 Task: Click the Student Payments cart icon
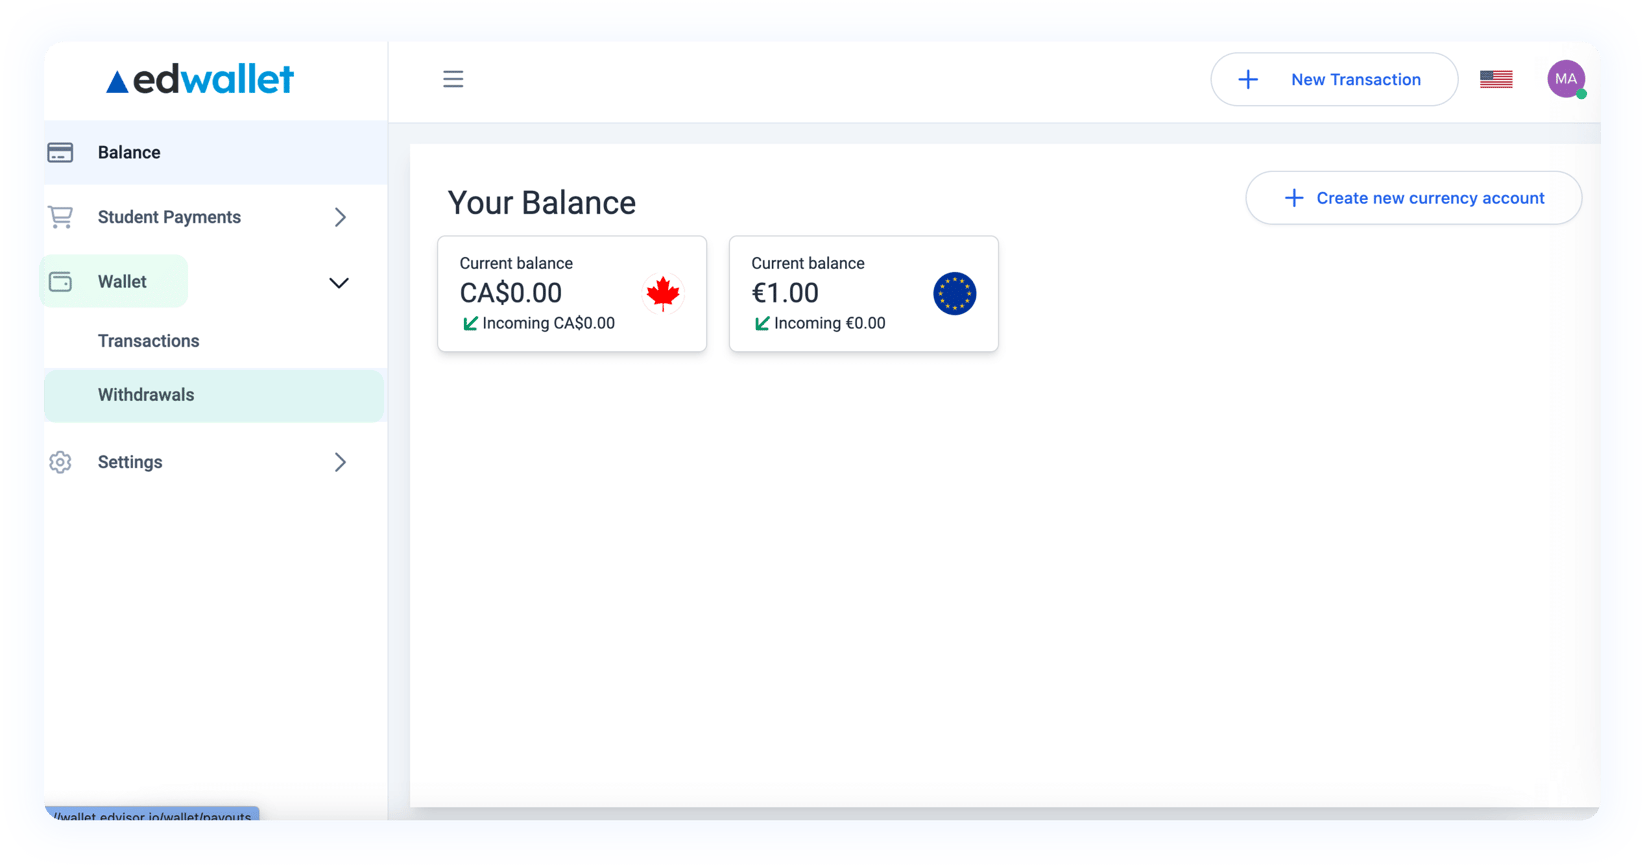(61, 217)
